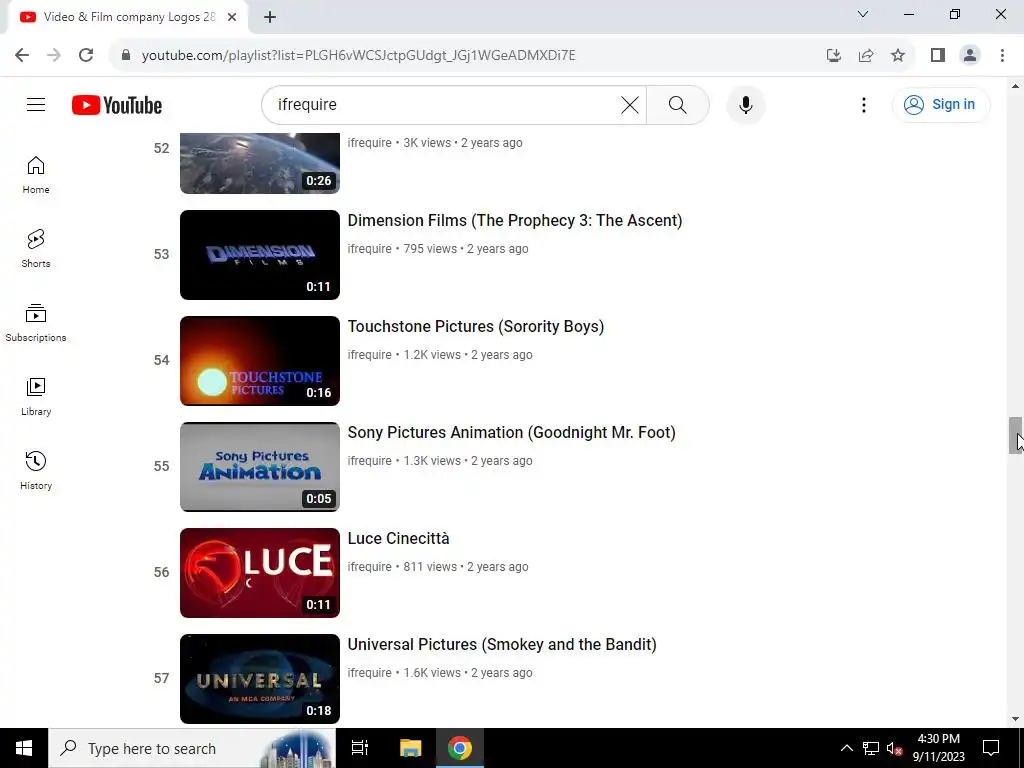Show hidden system tray icons
This screenshot has height=768, width=1024.
846,748
